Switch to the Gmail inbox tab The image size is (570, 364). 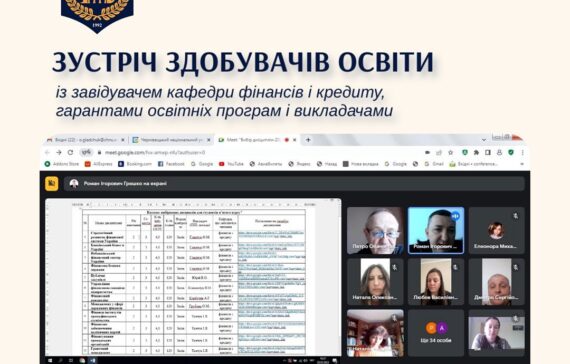click(85, 140)
